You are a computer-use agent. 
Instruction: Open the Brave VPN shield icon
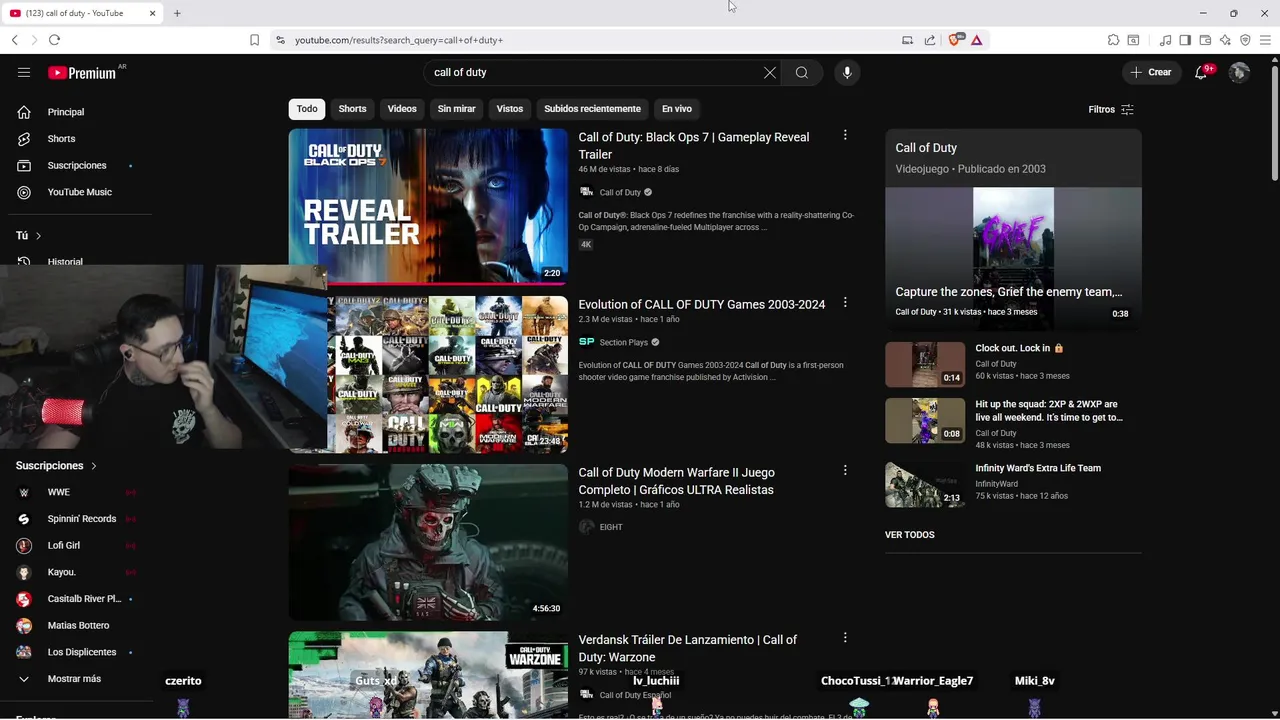coord(1245,40)
